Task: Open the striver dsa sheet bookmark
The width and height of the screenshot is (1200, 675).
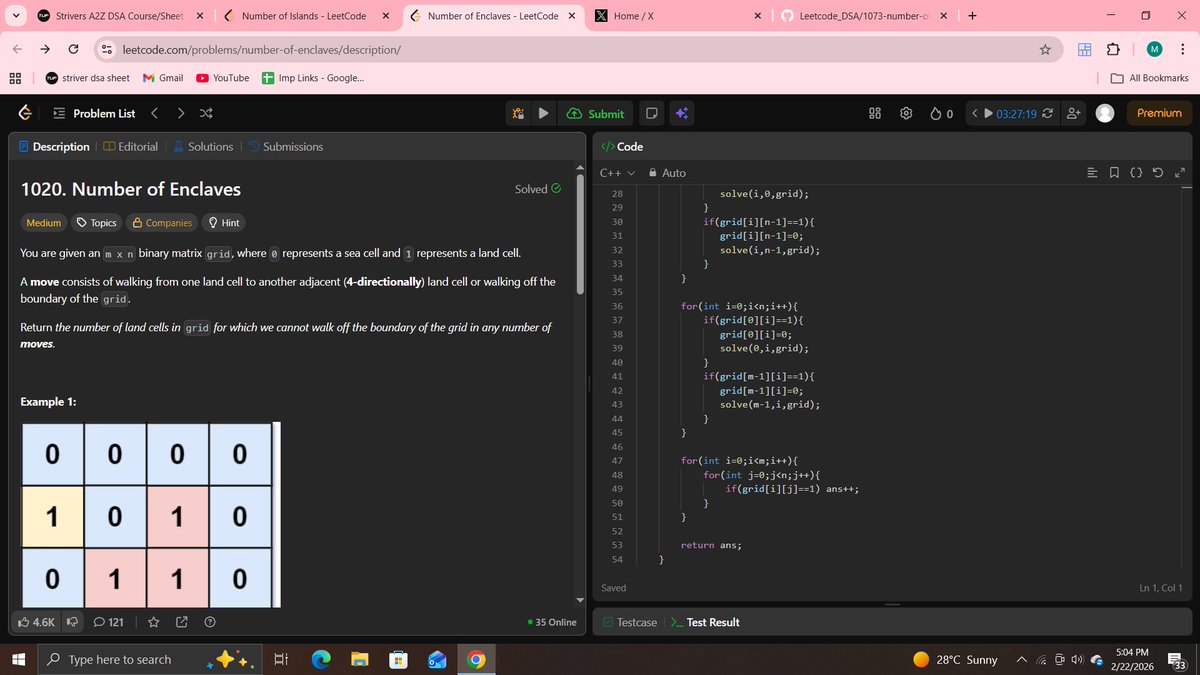Action: tap(87, 78)
